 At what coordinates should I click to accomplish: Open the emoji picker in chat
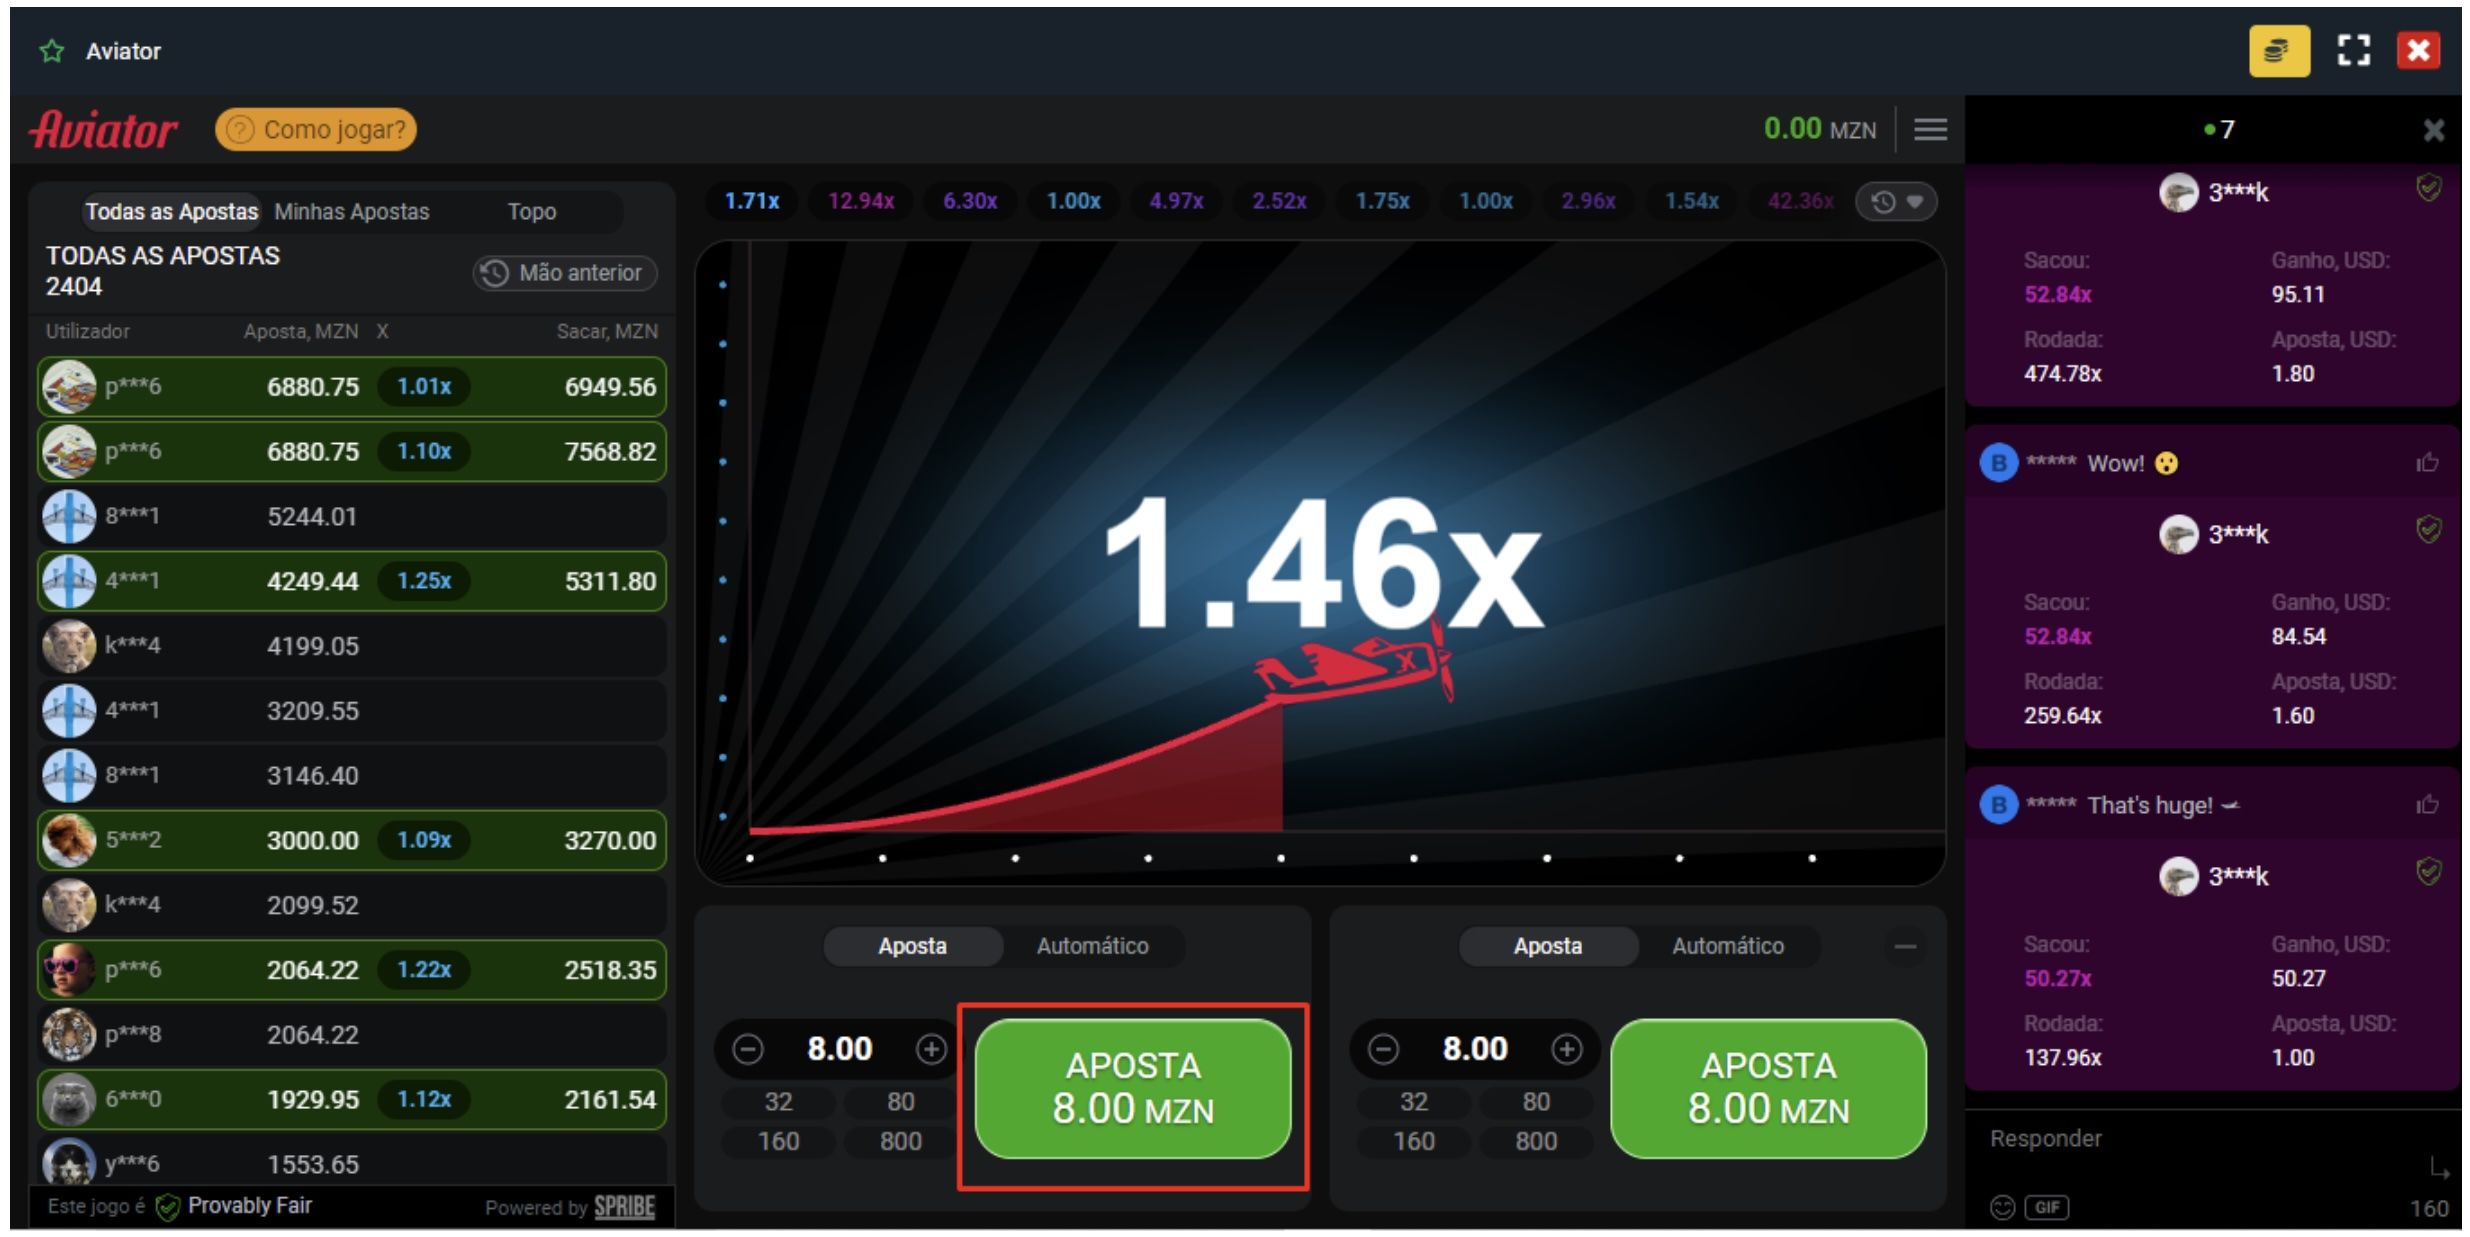pos(2002,1207)
